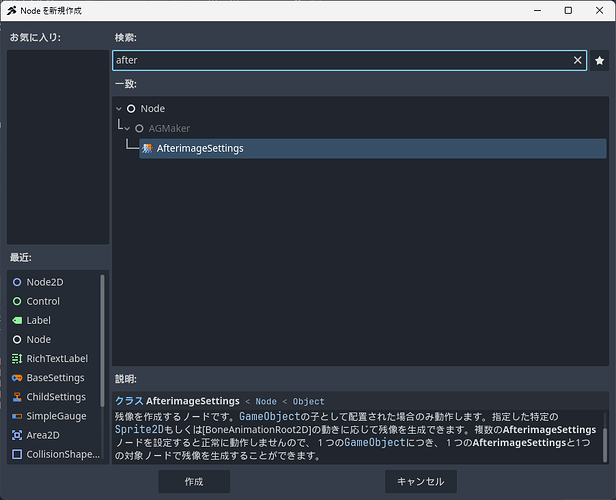
Task: Click the recent list scrollbar
Action: point(103,341)
